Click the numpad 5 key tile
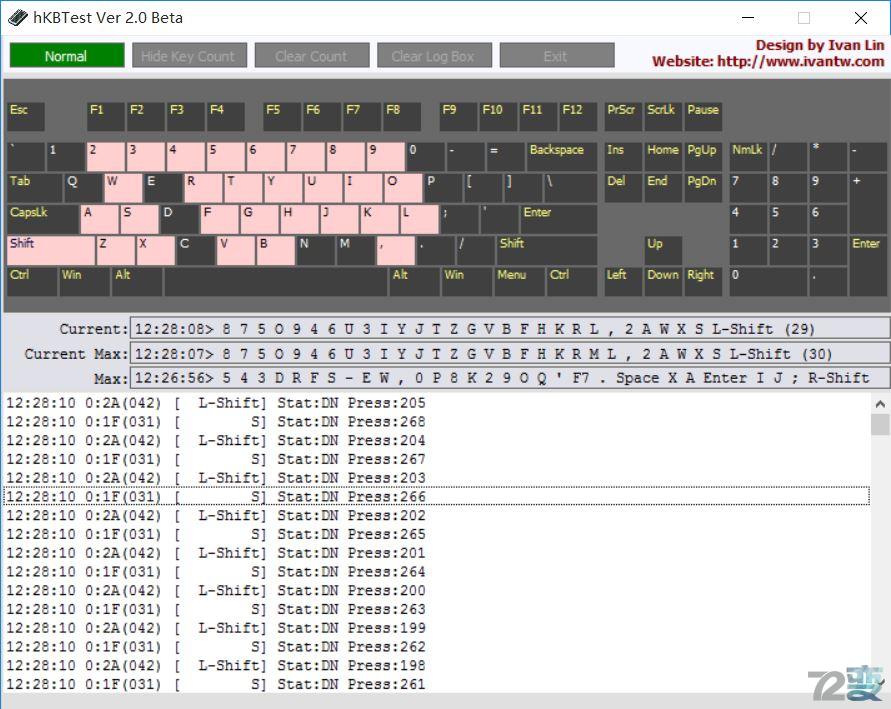The image size is (891, 709). [x=788, y=219]
